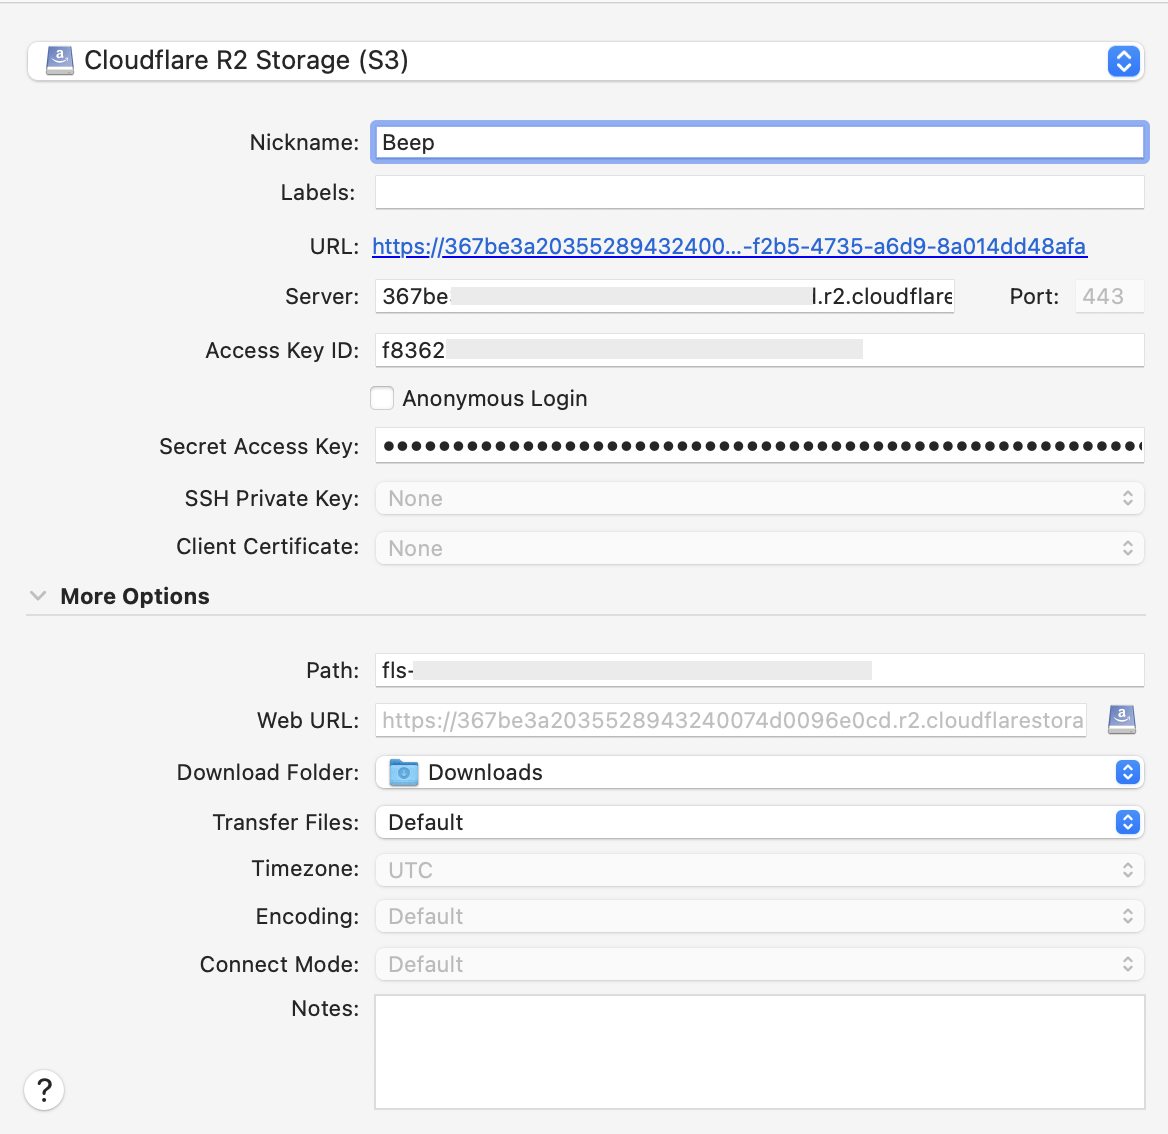Click the Server address field
The image size is (1168, 1134).
(664, 297)
